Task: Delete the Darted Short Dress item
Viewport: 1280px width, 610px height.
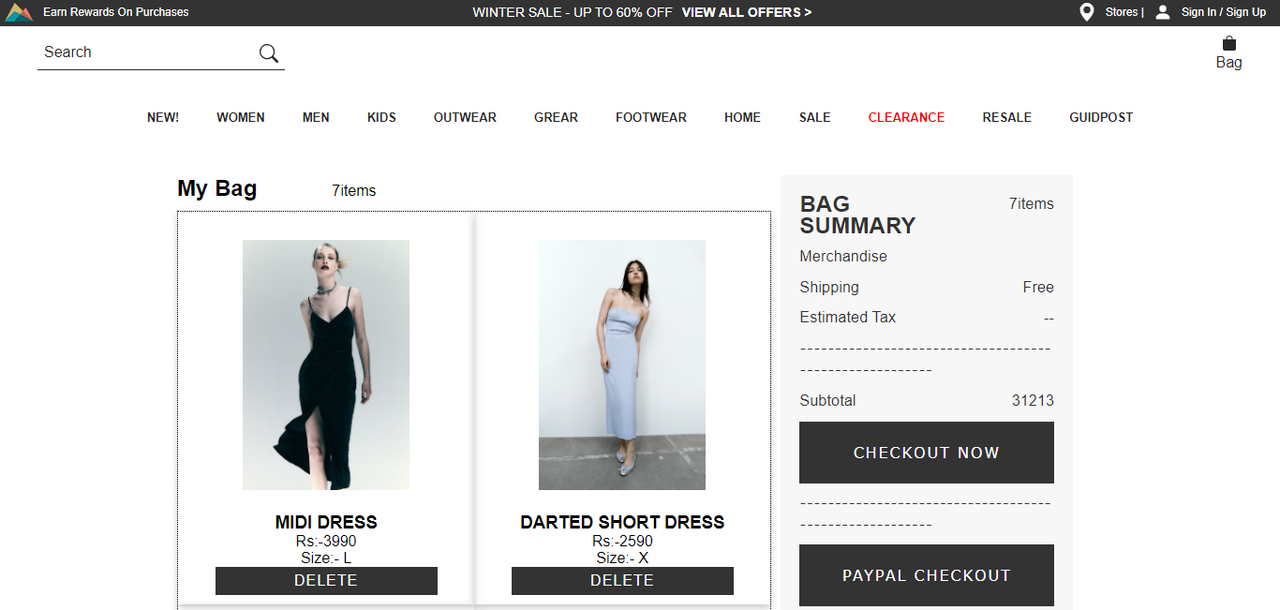Action: pyautogui.click(x=622, y=581)
